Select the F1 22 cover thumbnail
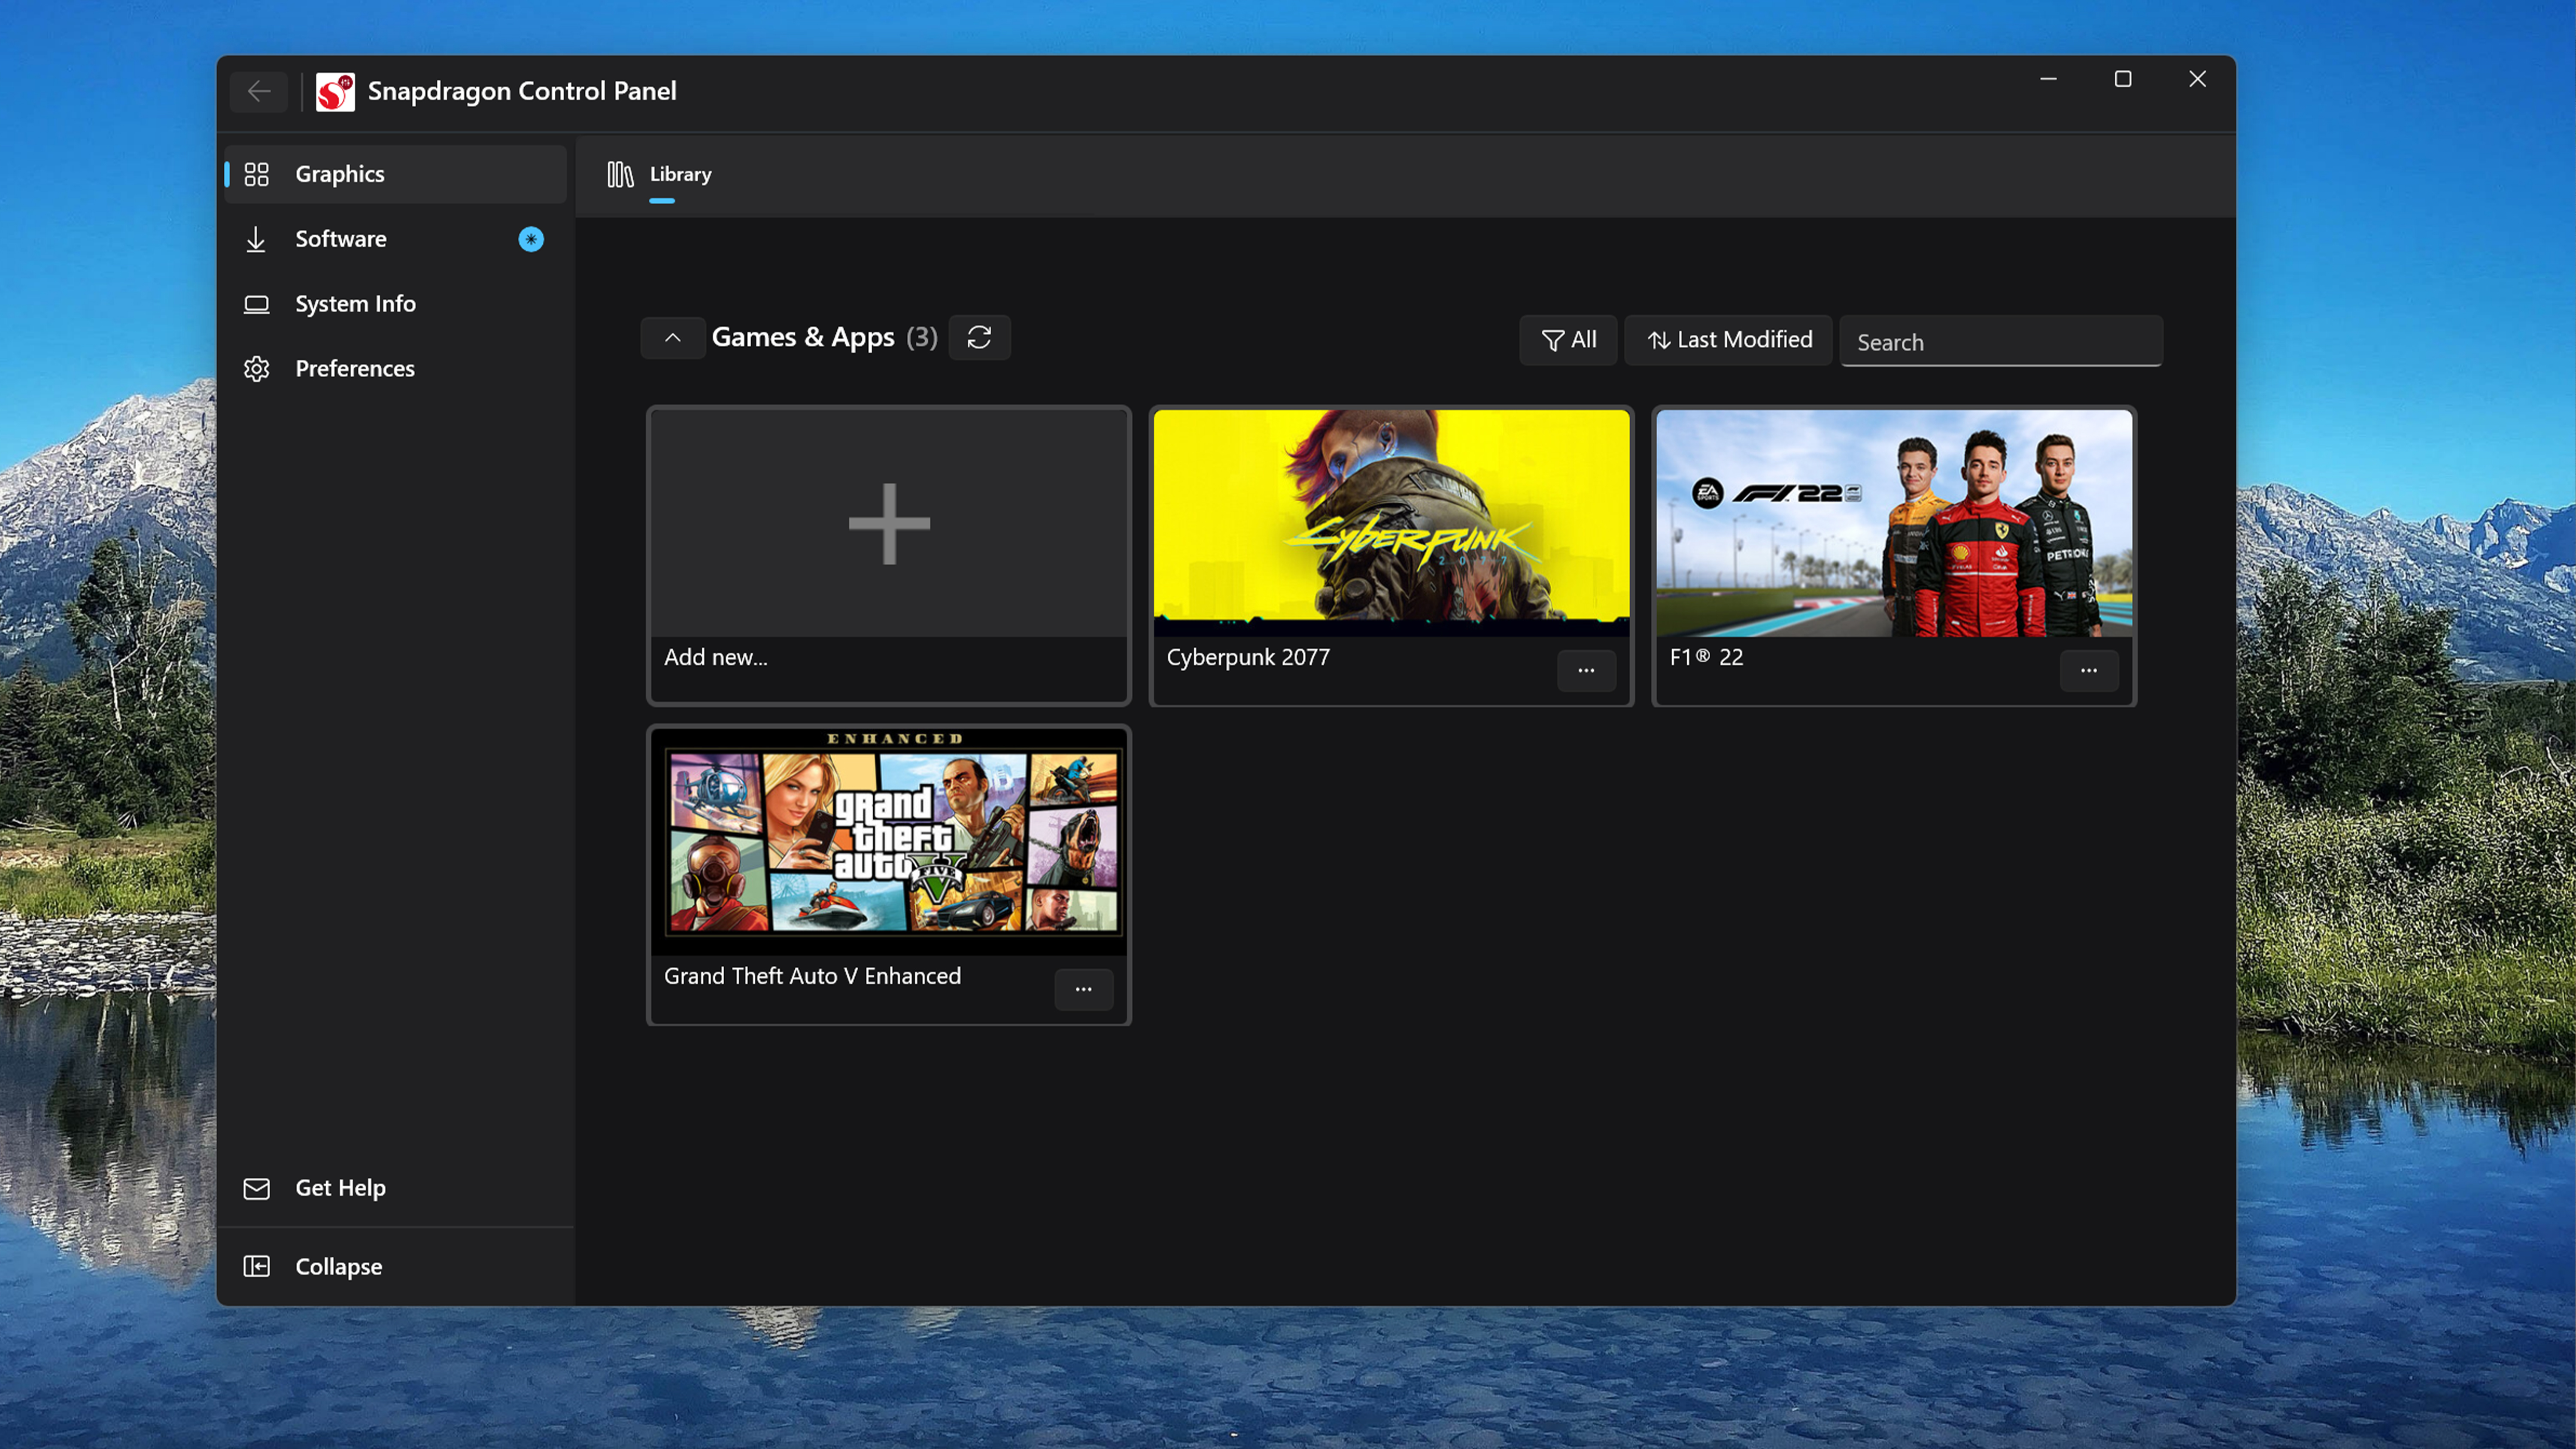 tap(1893, 522)
